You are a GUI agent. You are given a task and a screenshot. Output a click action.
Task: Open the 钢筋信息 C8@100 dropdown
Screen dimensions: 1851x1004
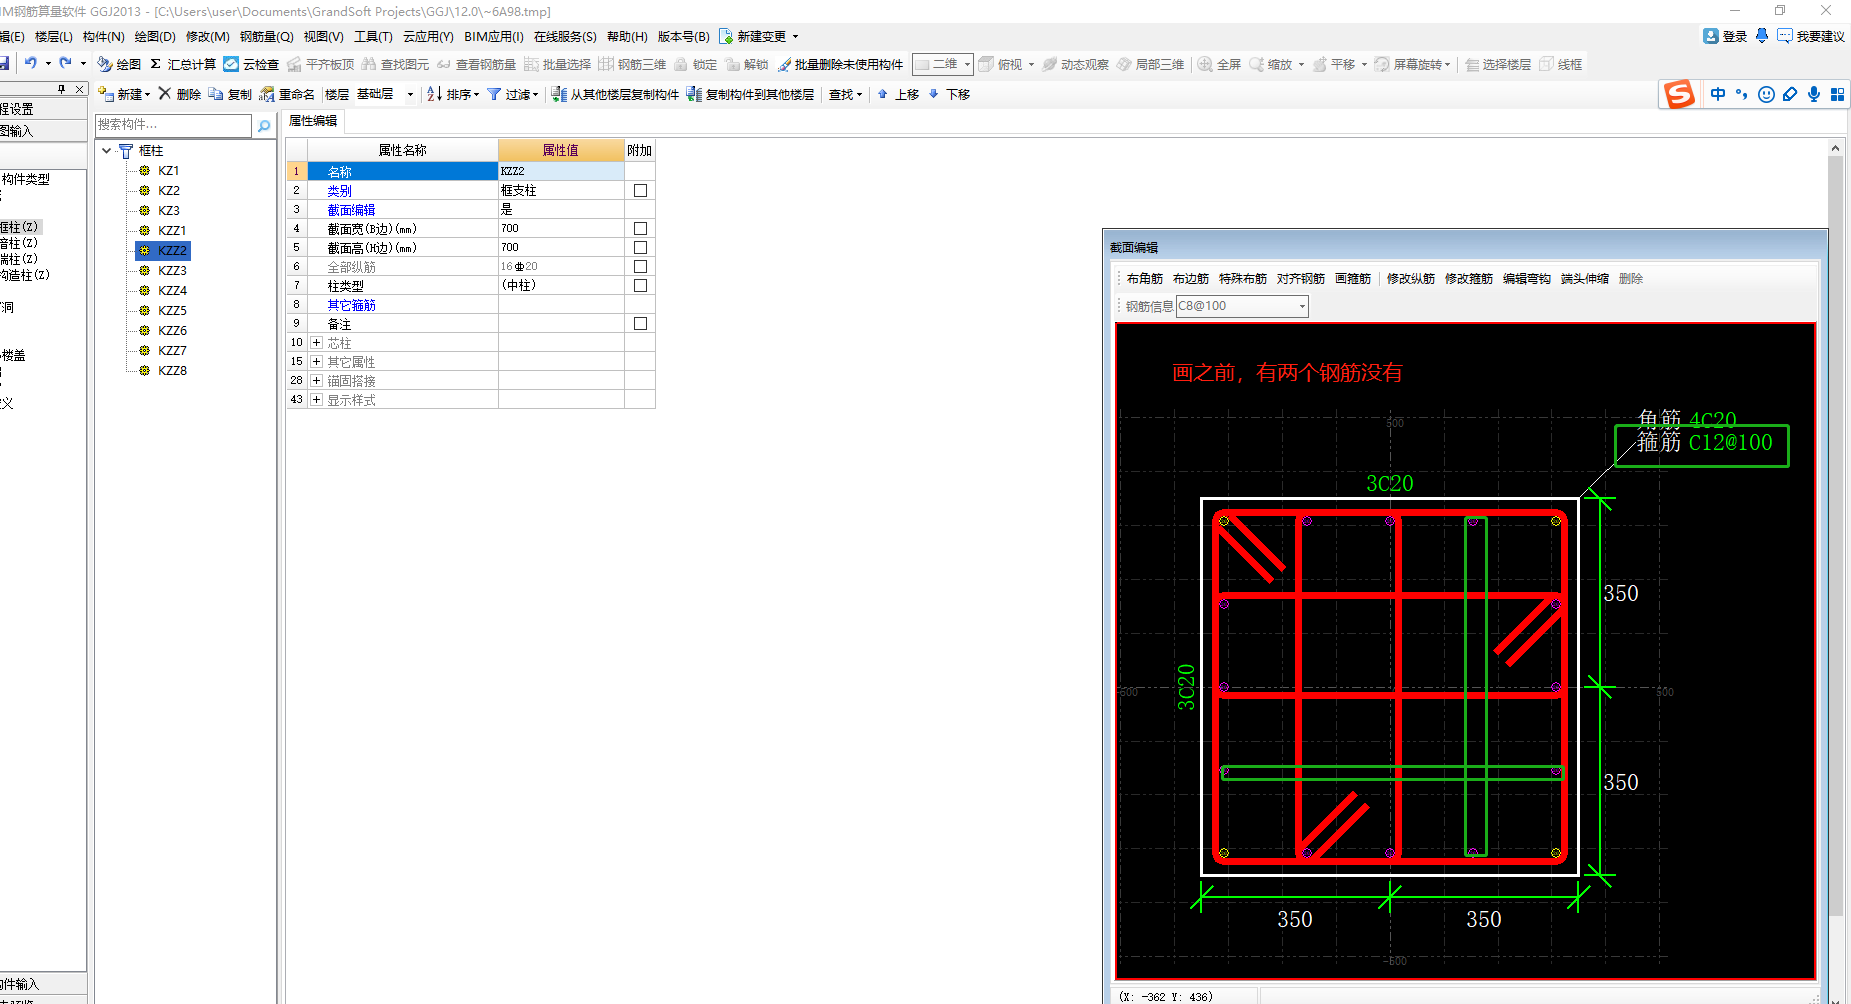[x=1302, y=306]
